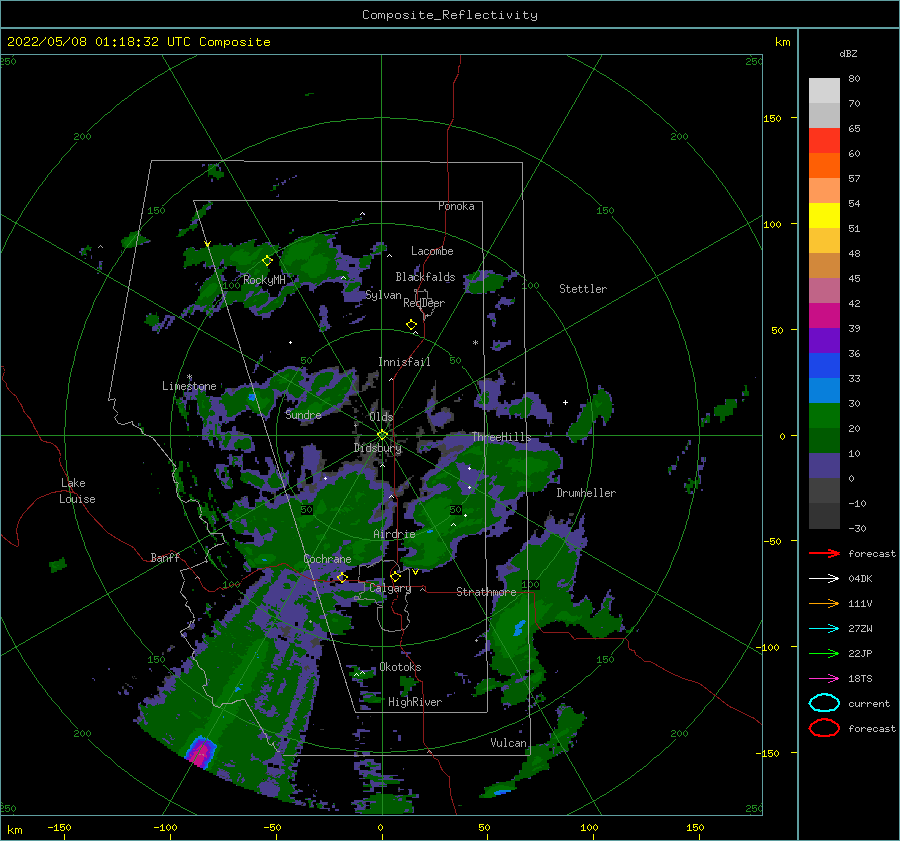
Task: Click the HighRiver city label
Action: pyautogui.click(x=415, y=702)
